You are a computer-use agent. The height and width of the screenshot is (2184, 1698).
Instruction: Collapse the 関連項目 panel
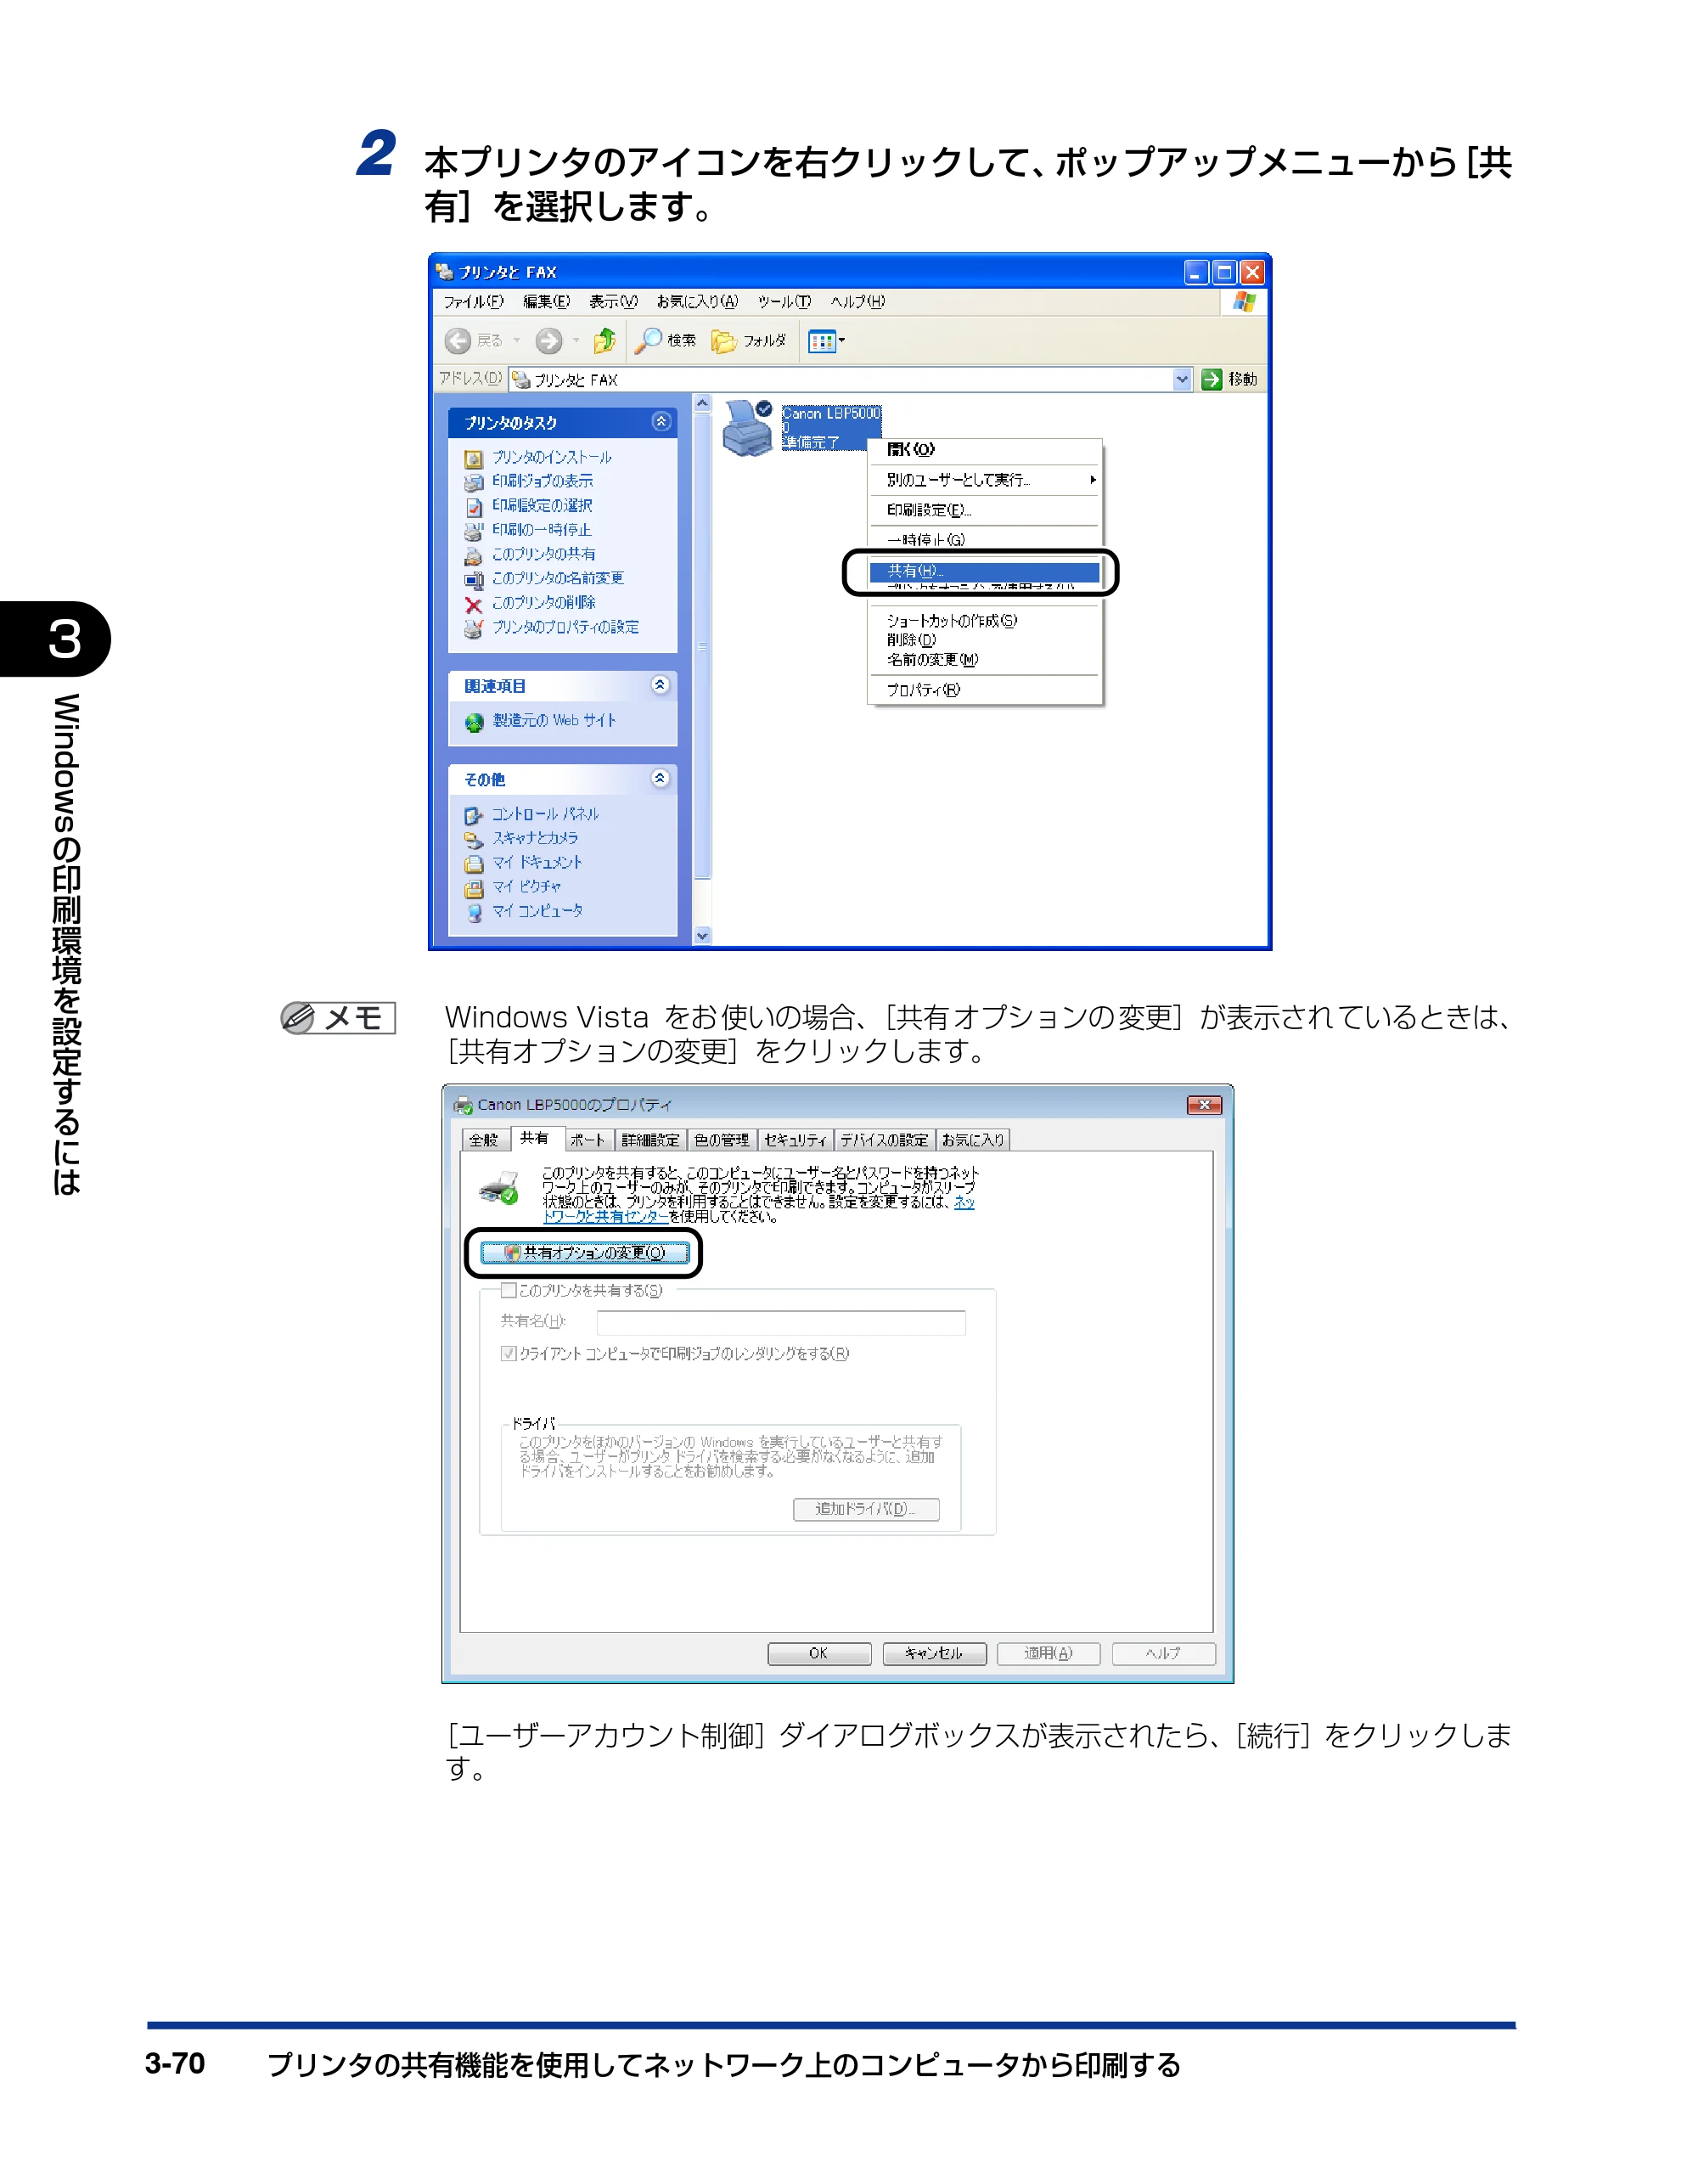(x=660, y=685)
